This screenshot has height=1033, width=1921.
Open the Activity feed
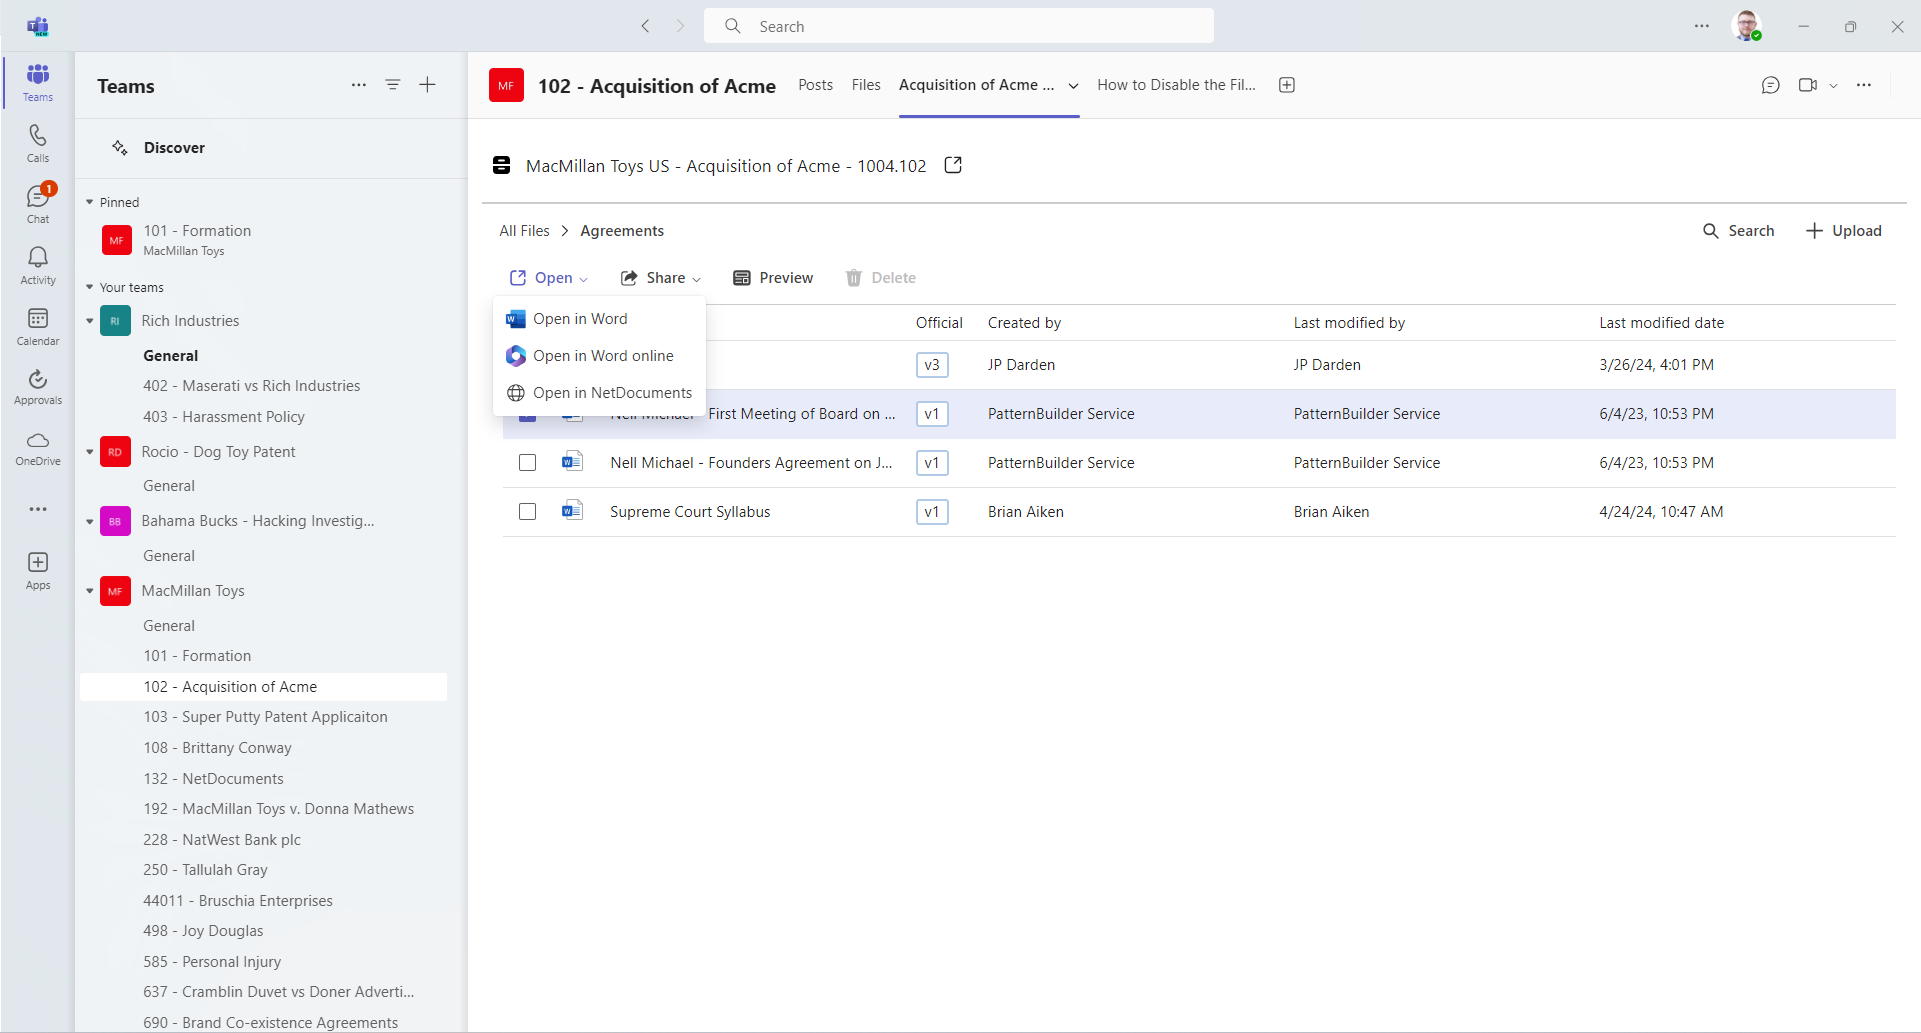pos(37,263)
